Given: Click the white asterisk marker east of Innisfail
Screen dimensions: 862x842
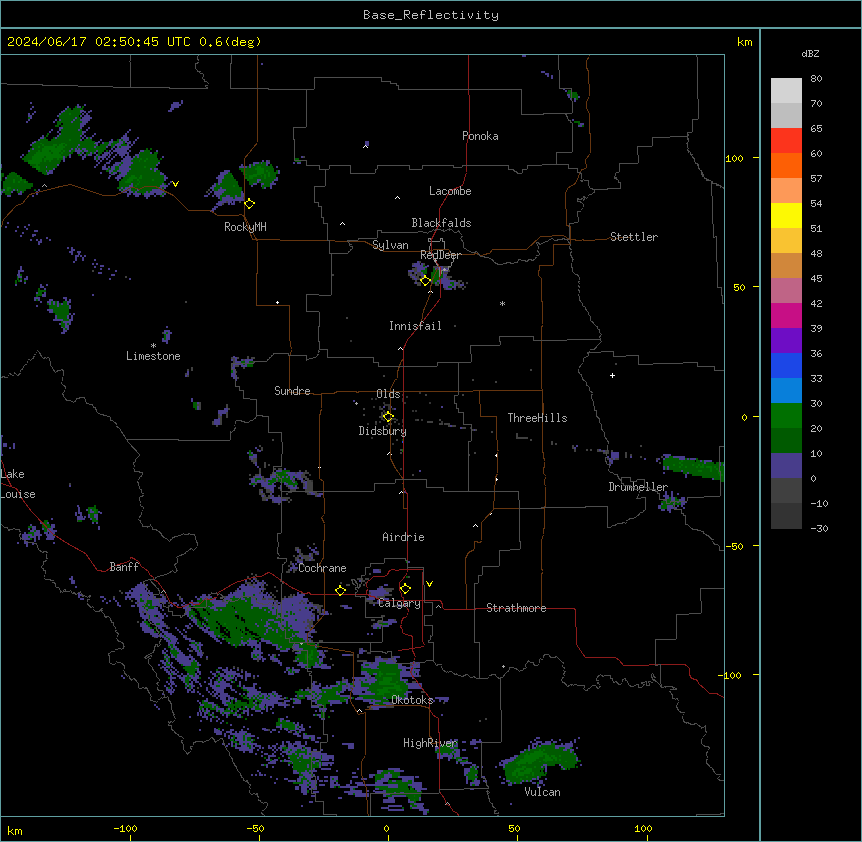Looking at the screenshot, I should pyautogui.click(x=502, y=303).
